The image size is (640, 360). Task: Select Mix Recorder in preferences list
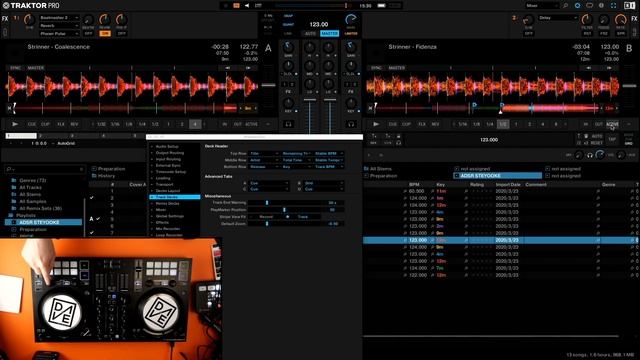point(168,229)
